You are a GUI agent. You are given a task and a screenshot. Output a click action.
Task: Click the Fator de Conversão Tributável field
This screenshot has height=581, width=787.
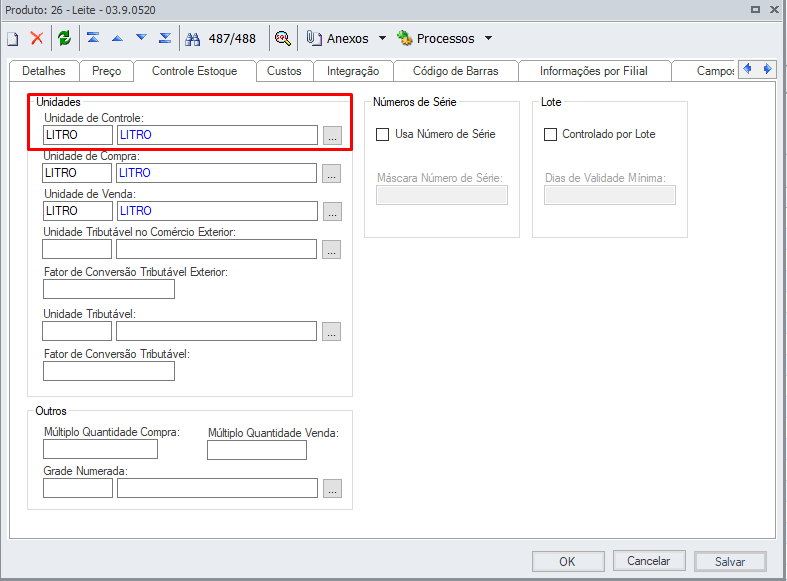tap(109, 371)
